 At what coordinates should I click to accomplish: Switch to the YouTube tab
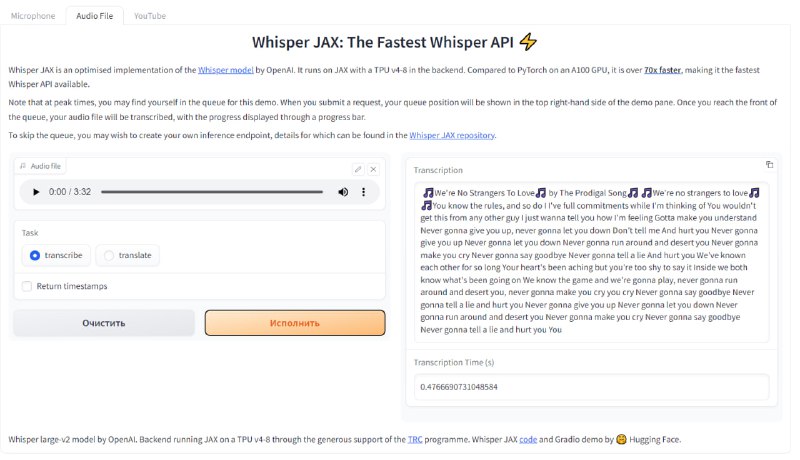tap(150, 16)
